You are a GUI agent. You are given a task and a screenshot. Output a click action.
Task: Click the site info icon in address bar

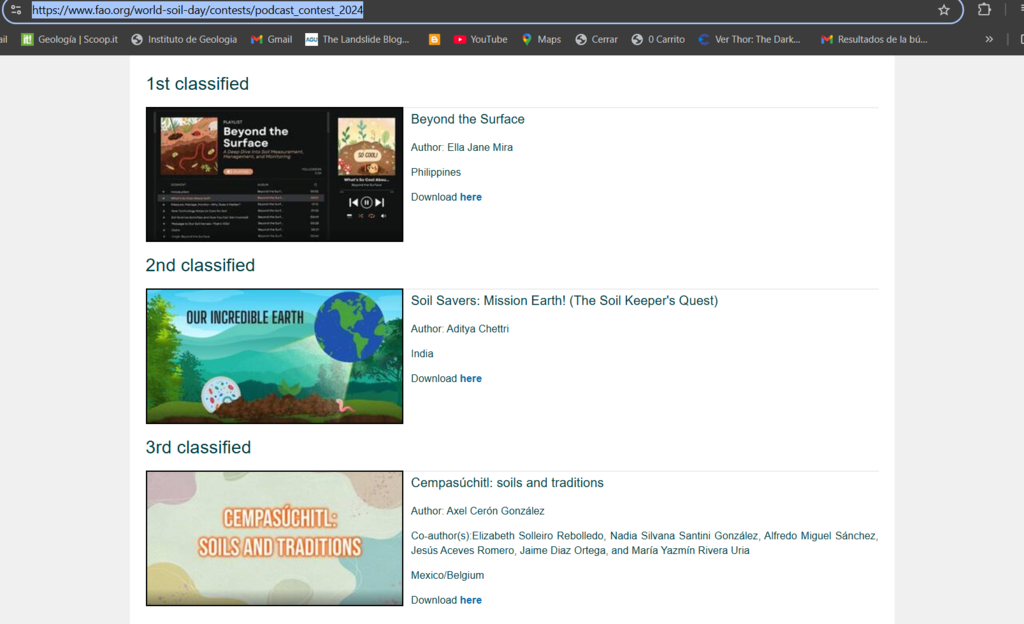(16, 10)
